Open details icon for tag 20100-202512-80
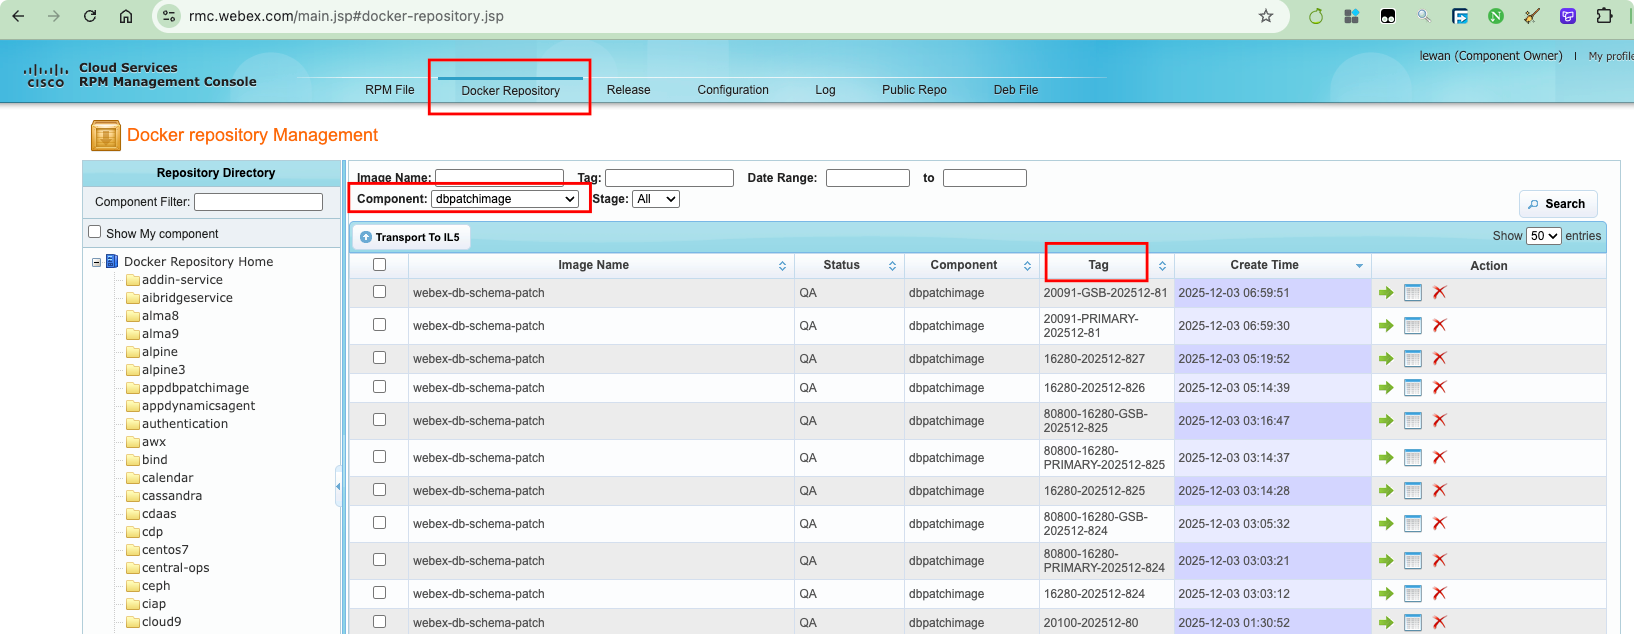This screenshot has height=634, width=1634. point(1413,623)
